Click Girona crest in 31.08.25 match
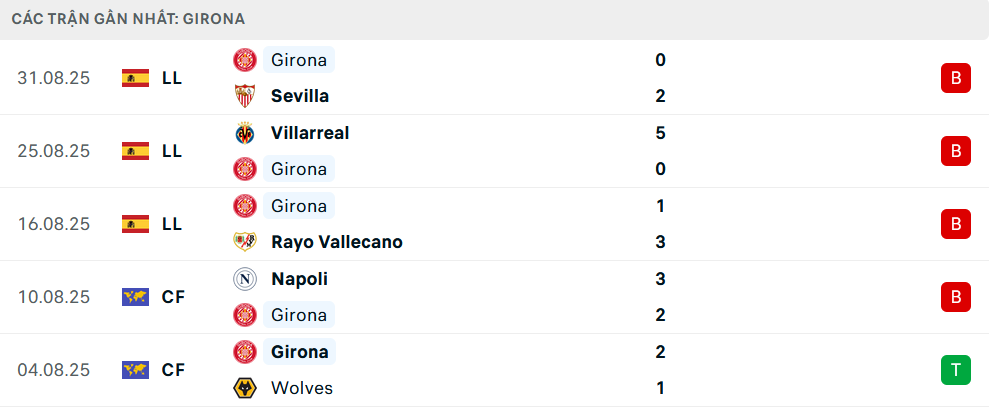This screenshot has height=407, width=992. (244, 60)
